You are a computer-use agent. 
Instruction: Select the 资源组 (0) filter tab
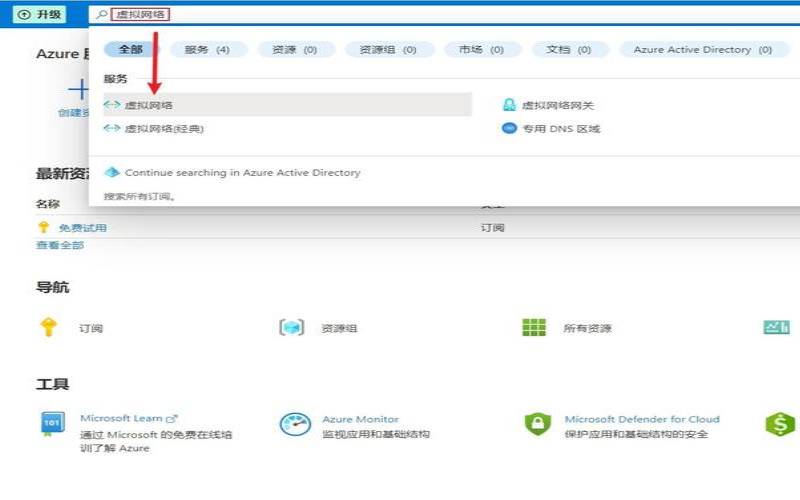pos(388,49)
